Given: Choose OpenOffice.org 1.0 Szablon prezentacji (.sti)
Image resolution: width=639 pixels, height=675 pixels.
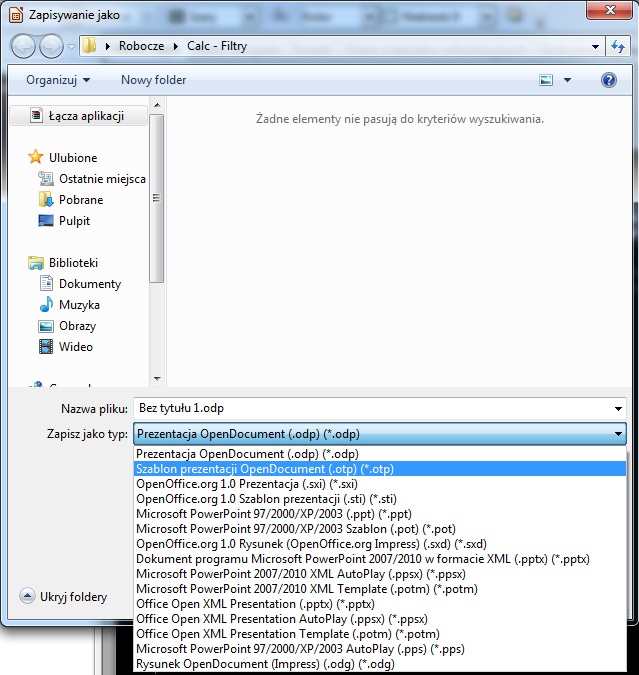Looking at the screenshot, I should point(380,499).
